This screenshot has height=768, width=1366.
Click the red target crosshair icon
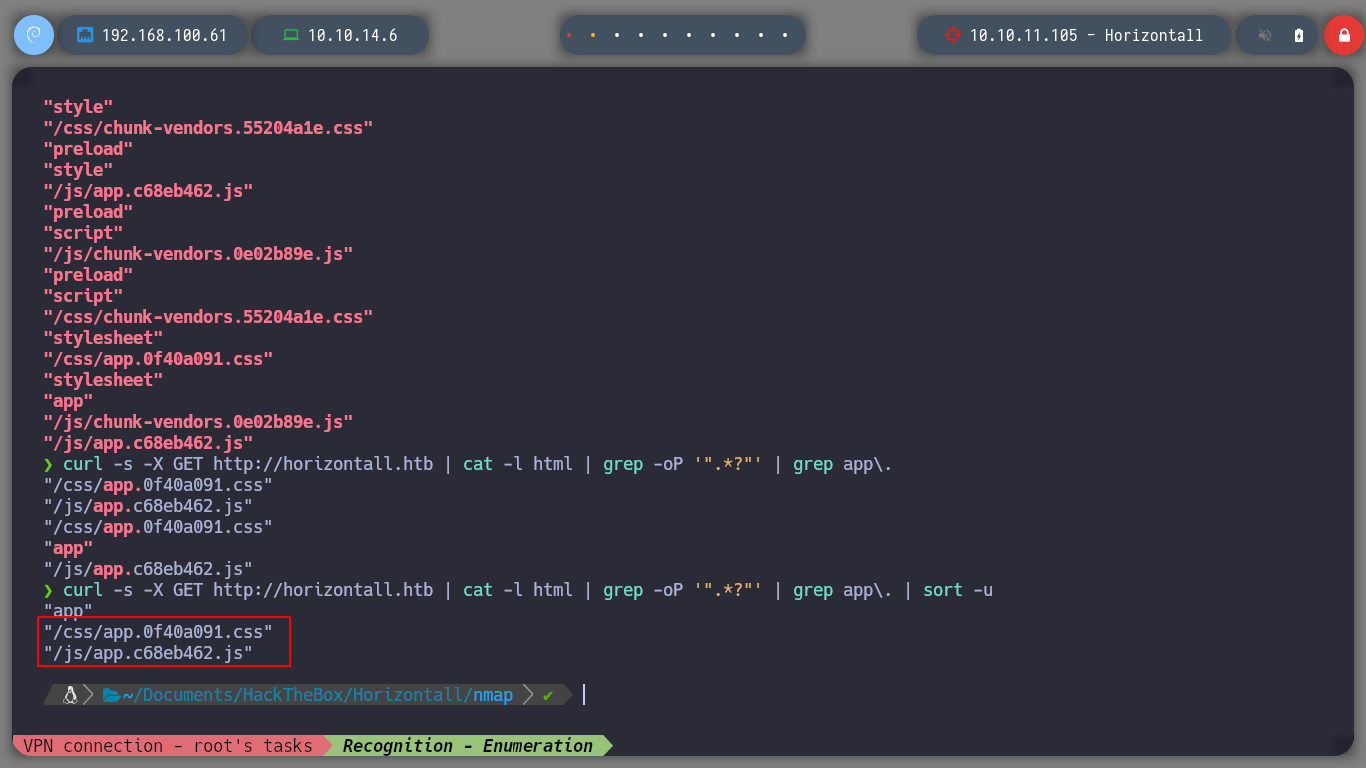pyautogui.click(x=952, y=35)
